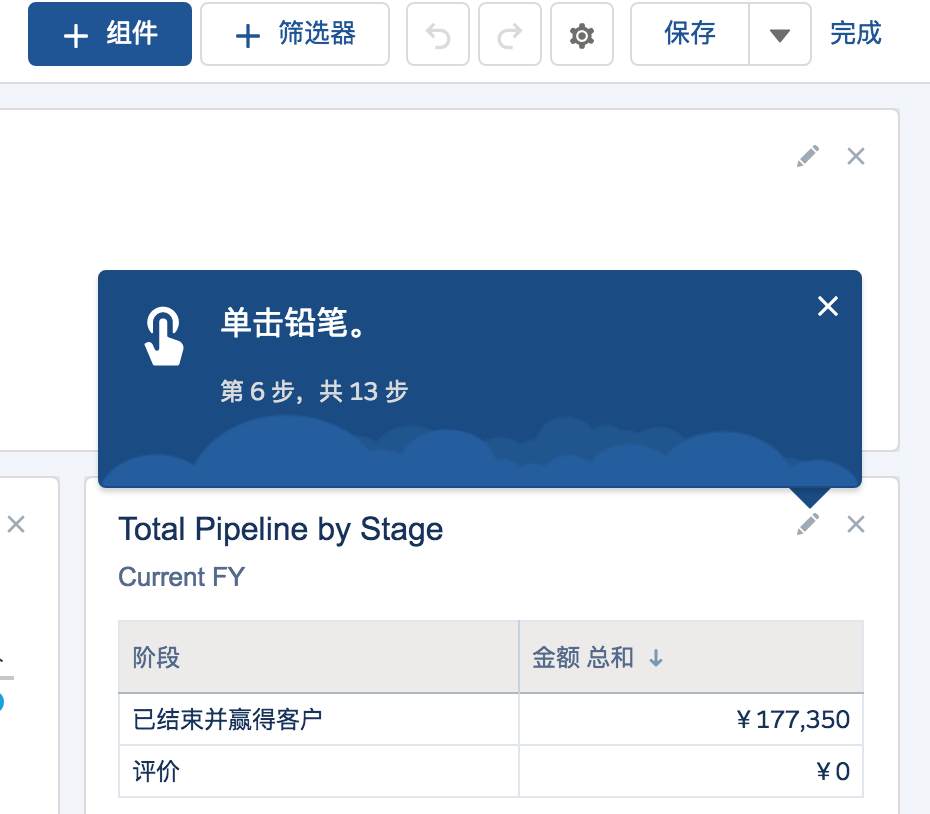
Task: Edit the top component with its pencil icon
Action: click(808, 156)
